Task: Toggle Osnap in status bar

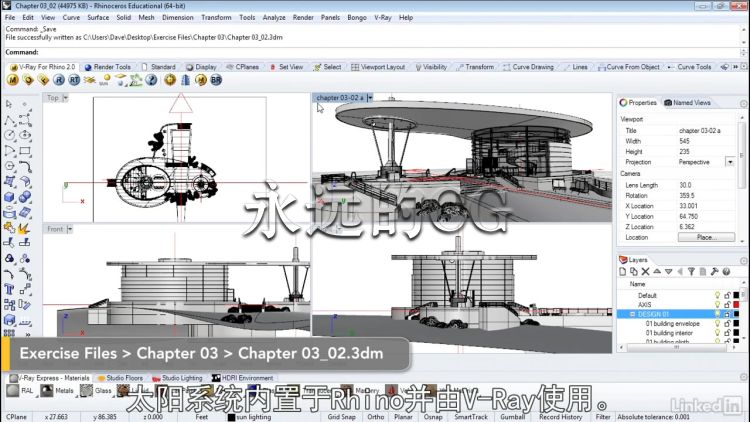Action: pyautogui.click(x=433, y=417)
